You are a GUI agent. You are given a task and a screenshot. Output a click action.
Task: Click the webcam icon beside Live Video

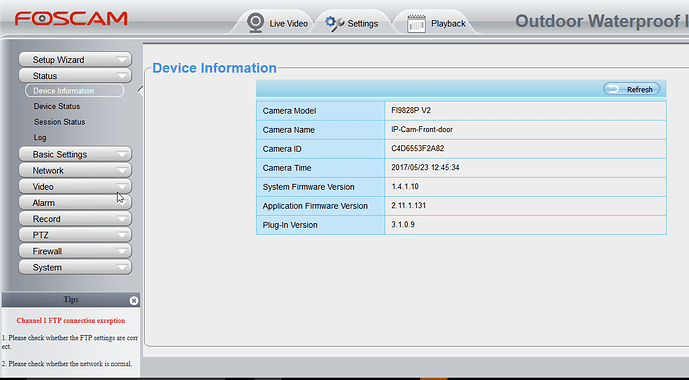255,23
